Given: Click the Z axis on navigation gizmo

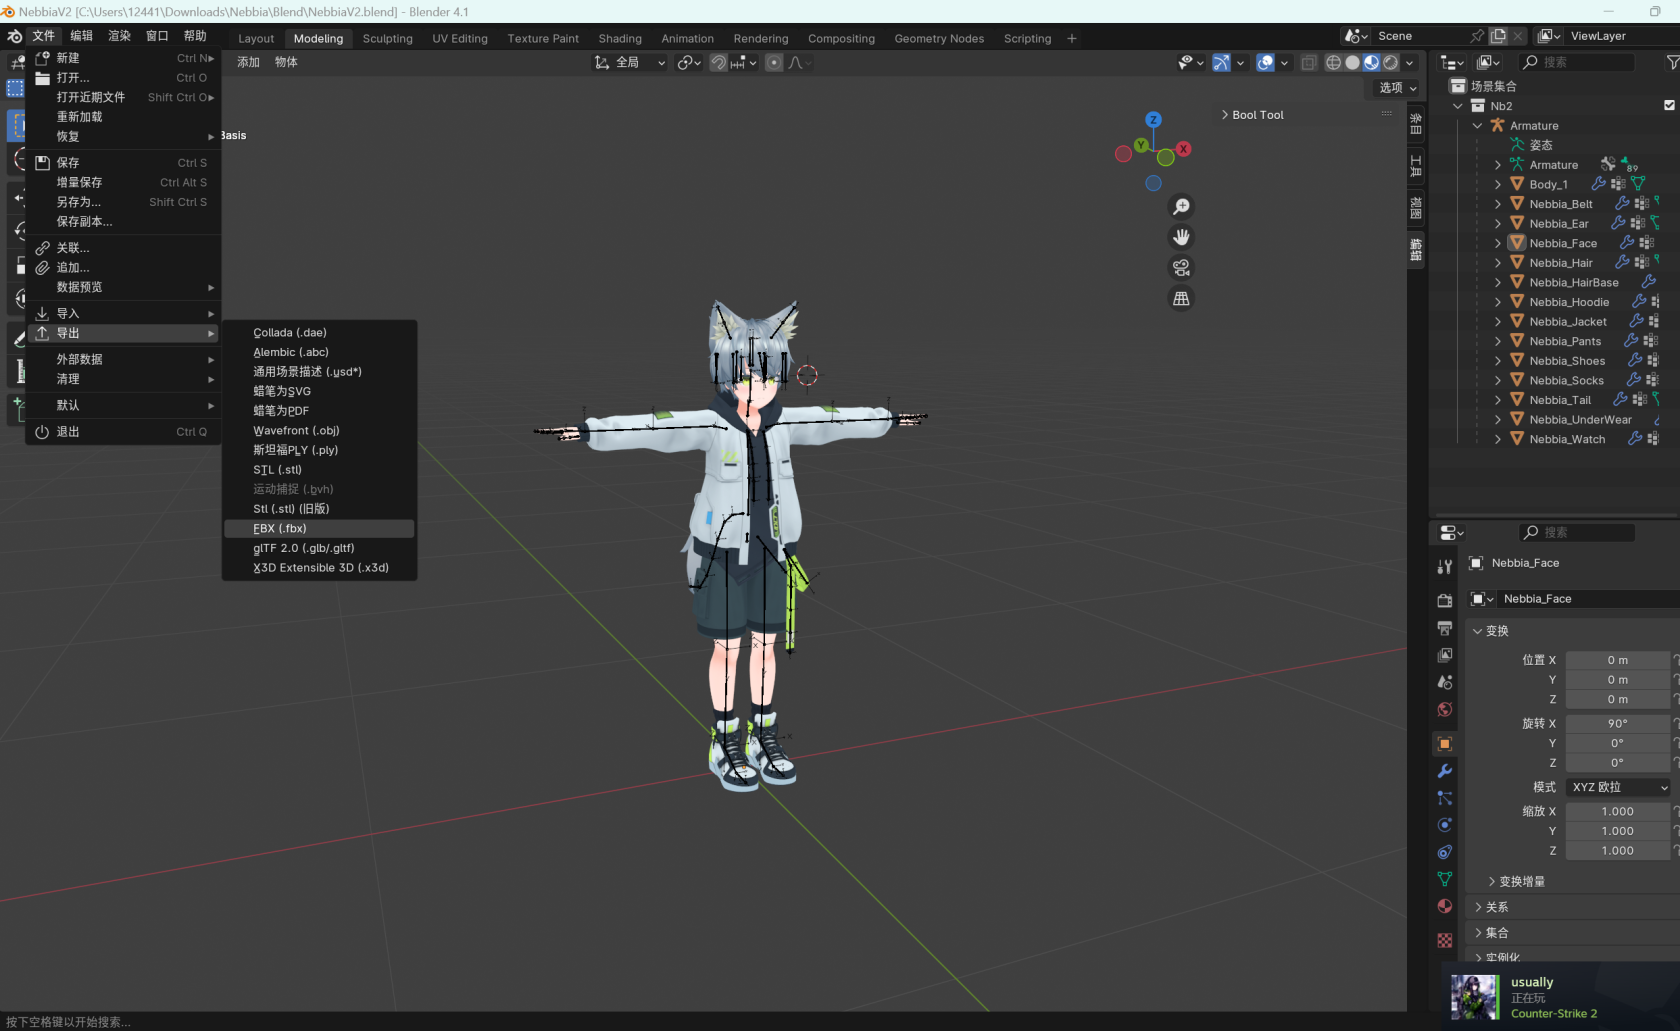Looking at the screenshot, I should (1153, 119).
